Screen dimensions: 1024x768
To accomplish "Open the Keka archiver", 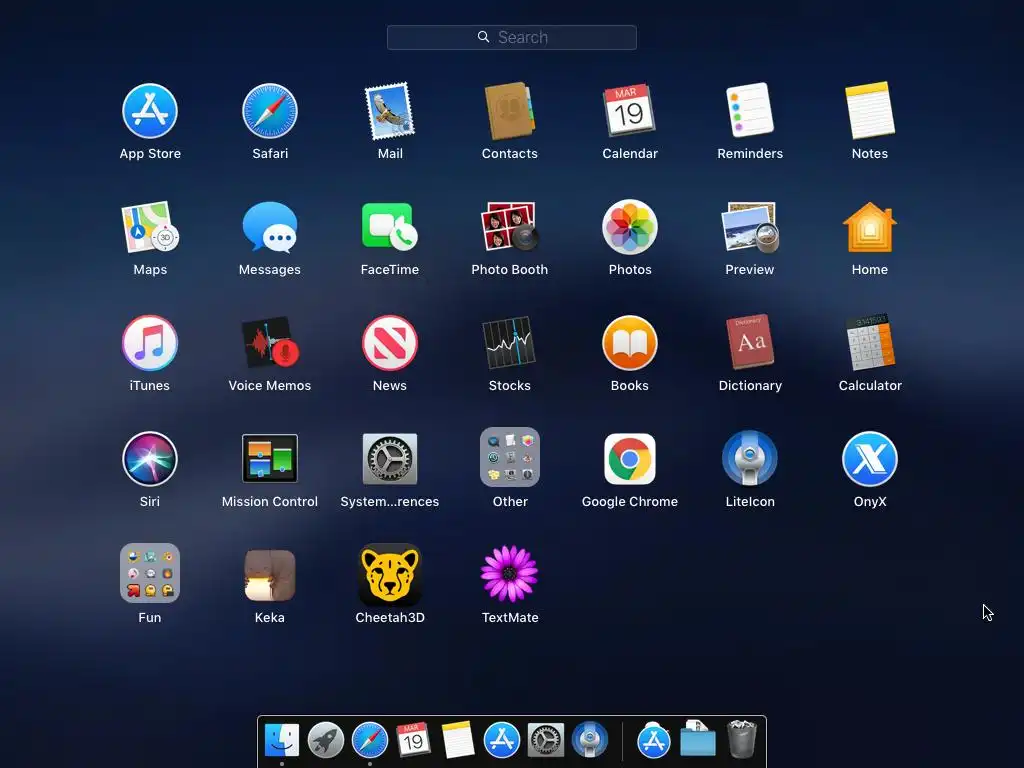I will pyautogui.click(x=270, y=575).
